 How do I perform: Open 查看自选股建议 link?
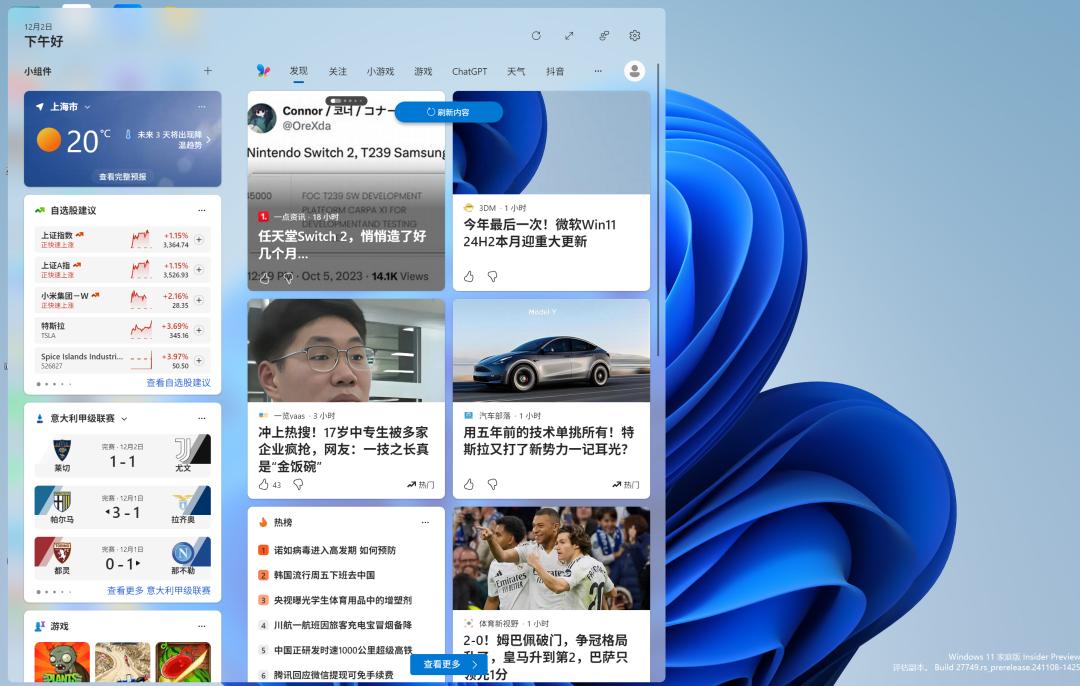point(178,383)
